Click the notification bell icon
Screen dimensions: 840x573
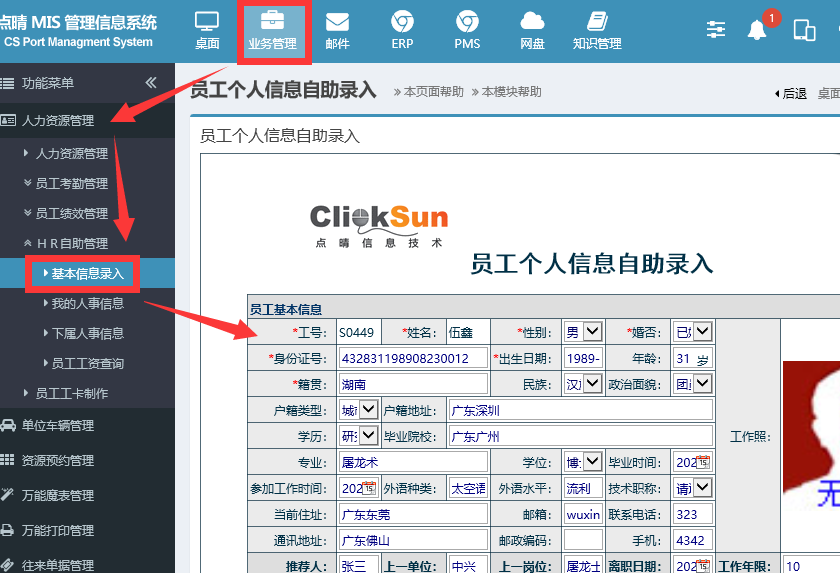click(757, 30)
